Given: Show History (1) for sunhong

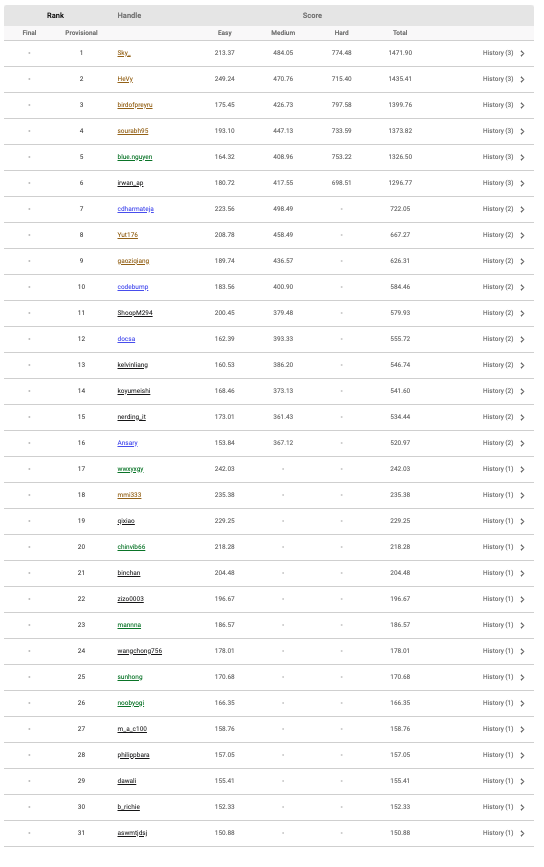Looking at the screenshot, I should pos(498,677).
